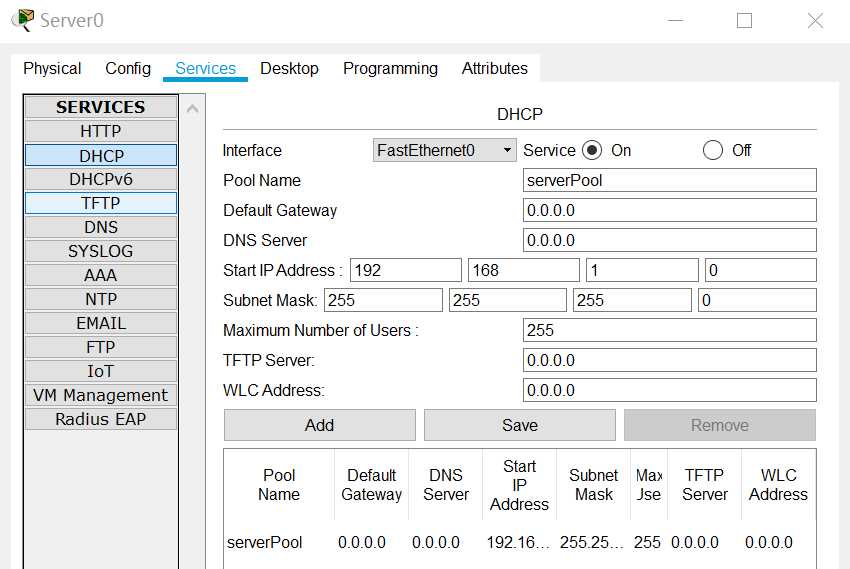
Task: Open the EMAIL service
Action: 101,323
